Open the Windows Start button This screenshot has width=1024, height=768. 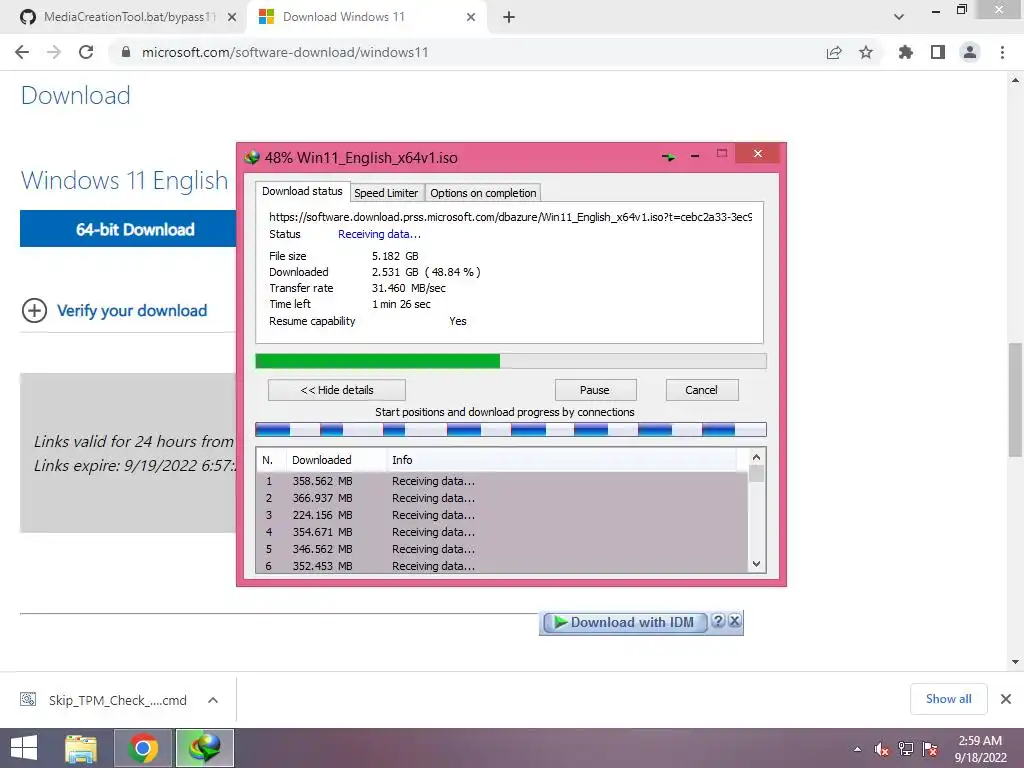click(x=24, y=748)
